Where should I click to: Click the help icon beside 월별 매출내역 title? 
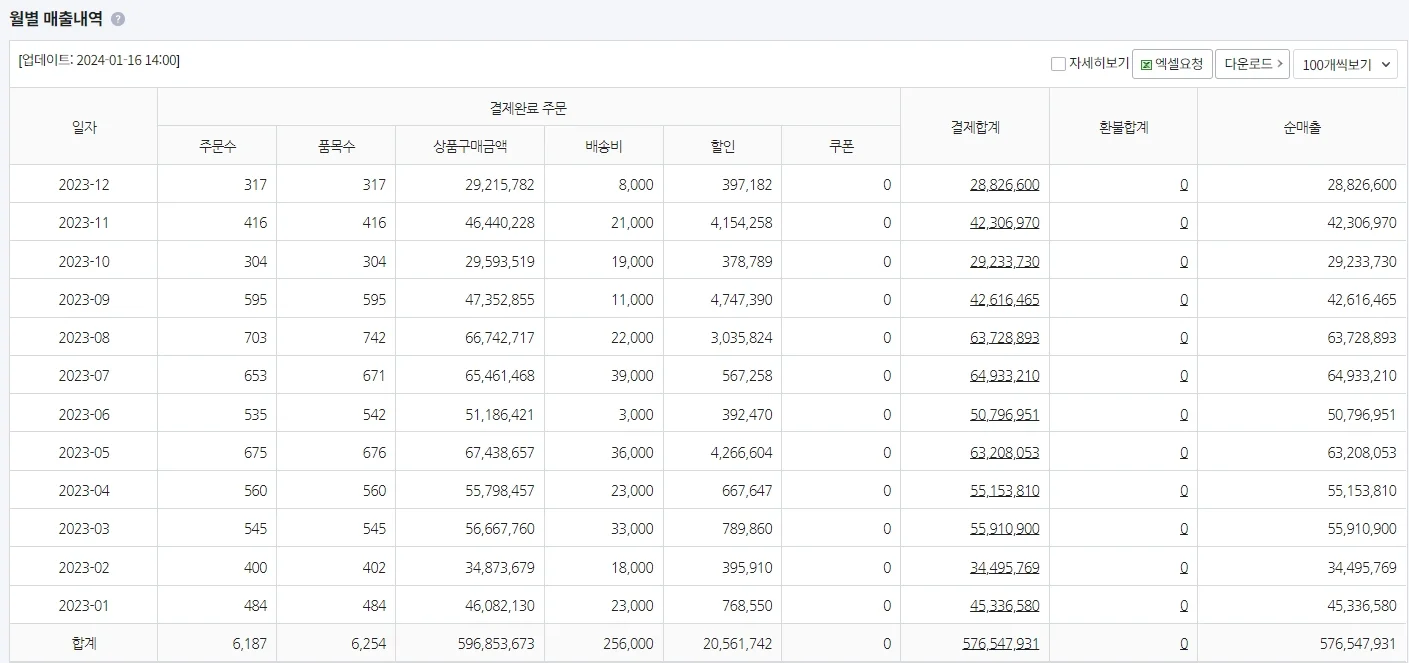117,18
